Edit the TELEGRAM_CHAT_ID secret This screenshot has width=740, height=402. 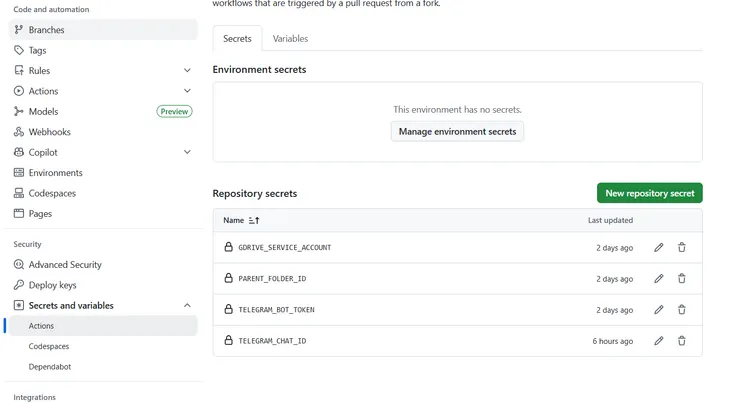click(x=658, y=341)
